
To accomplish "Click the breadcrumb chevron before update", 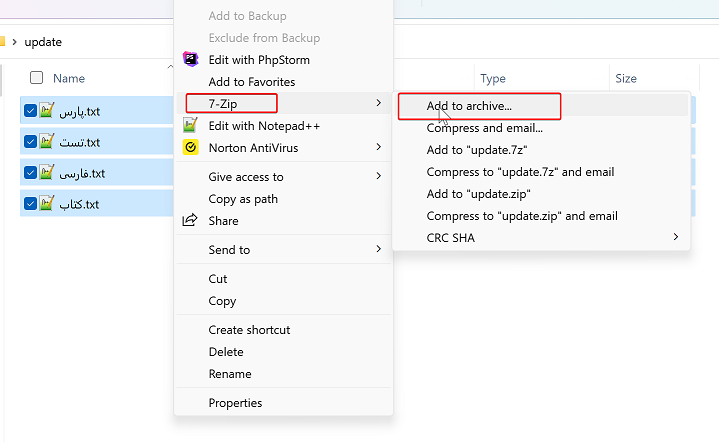I will (14, 42).
